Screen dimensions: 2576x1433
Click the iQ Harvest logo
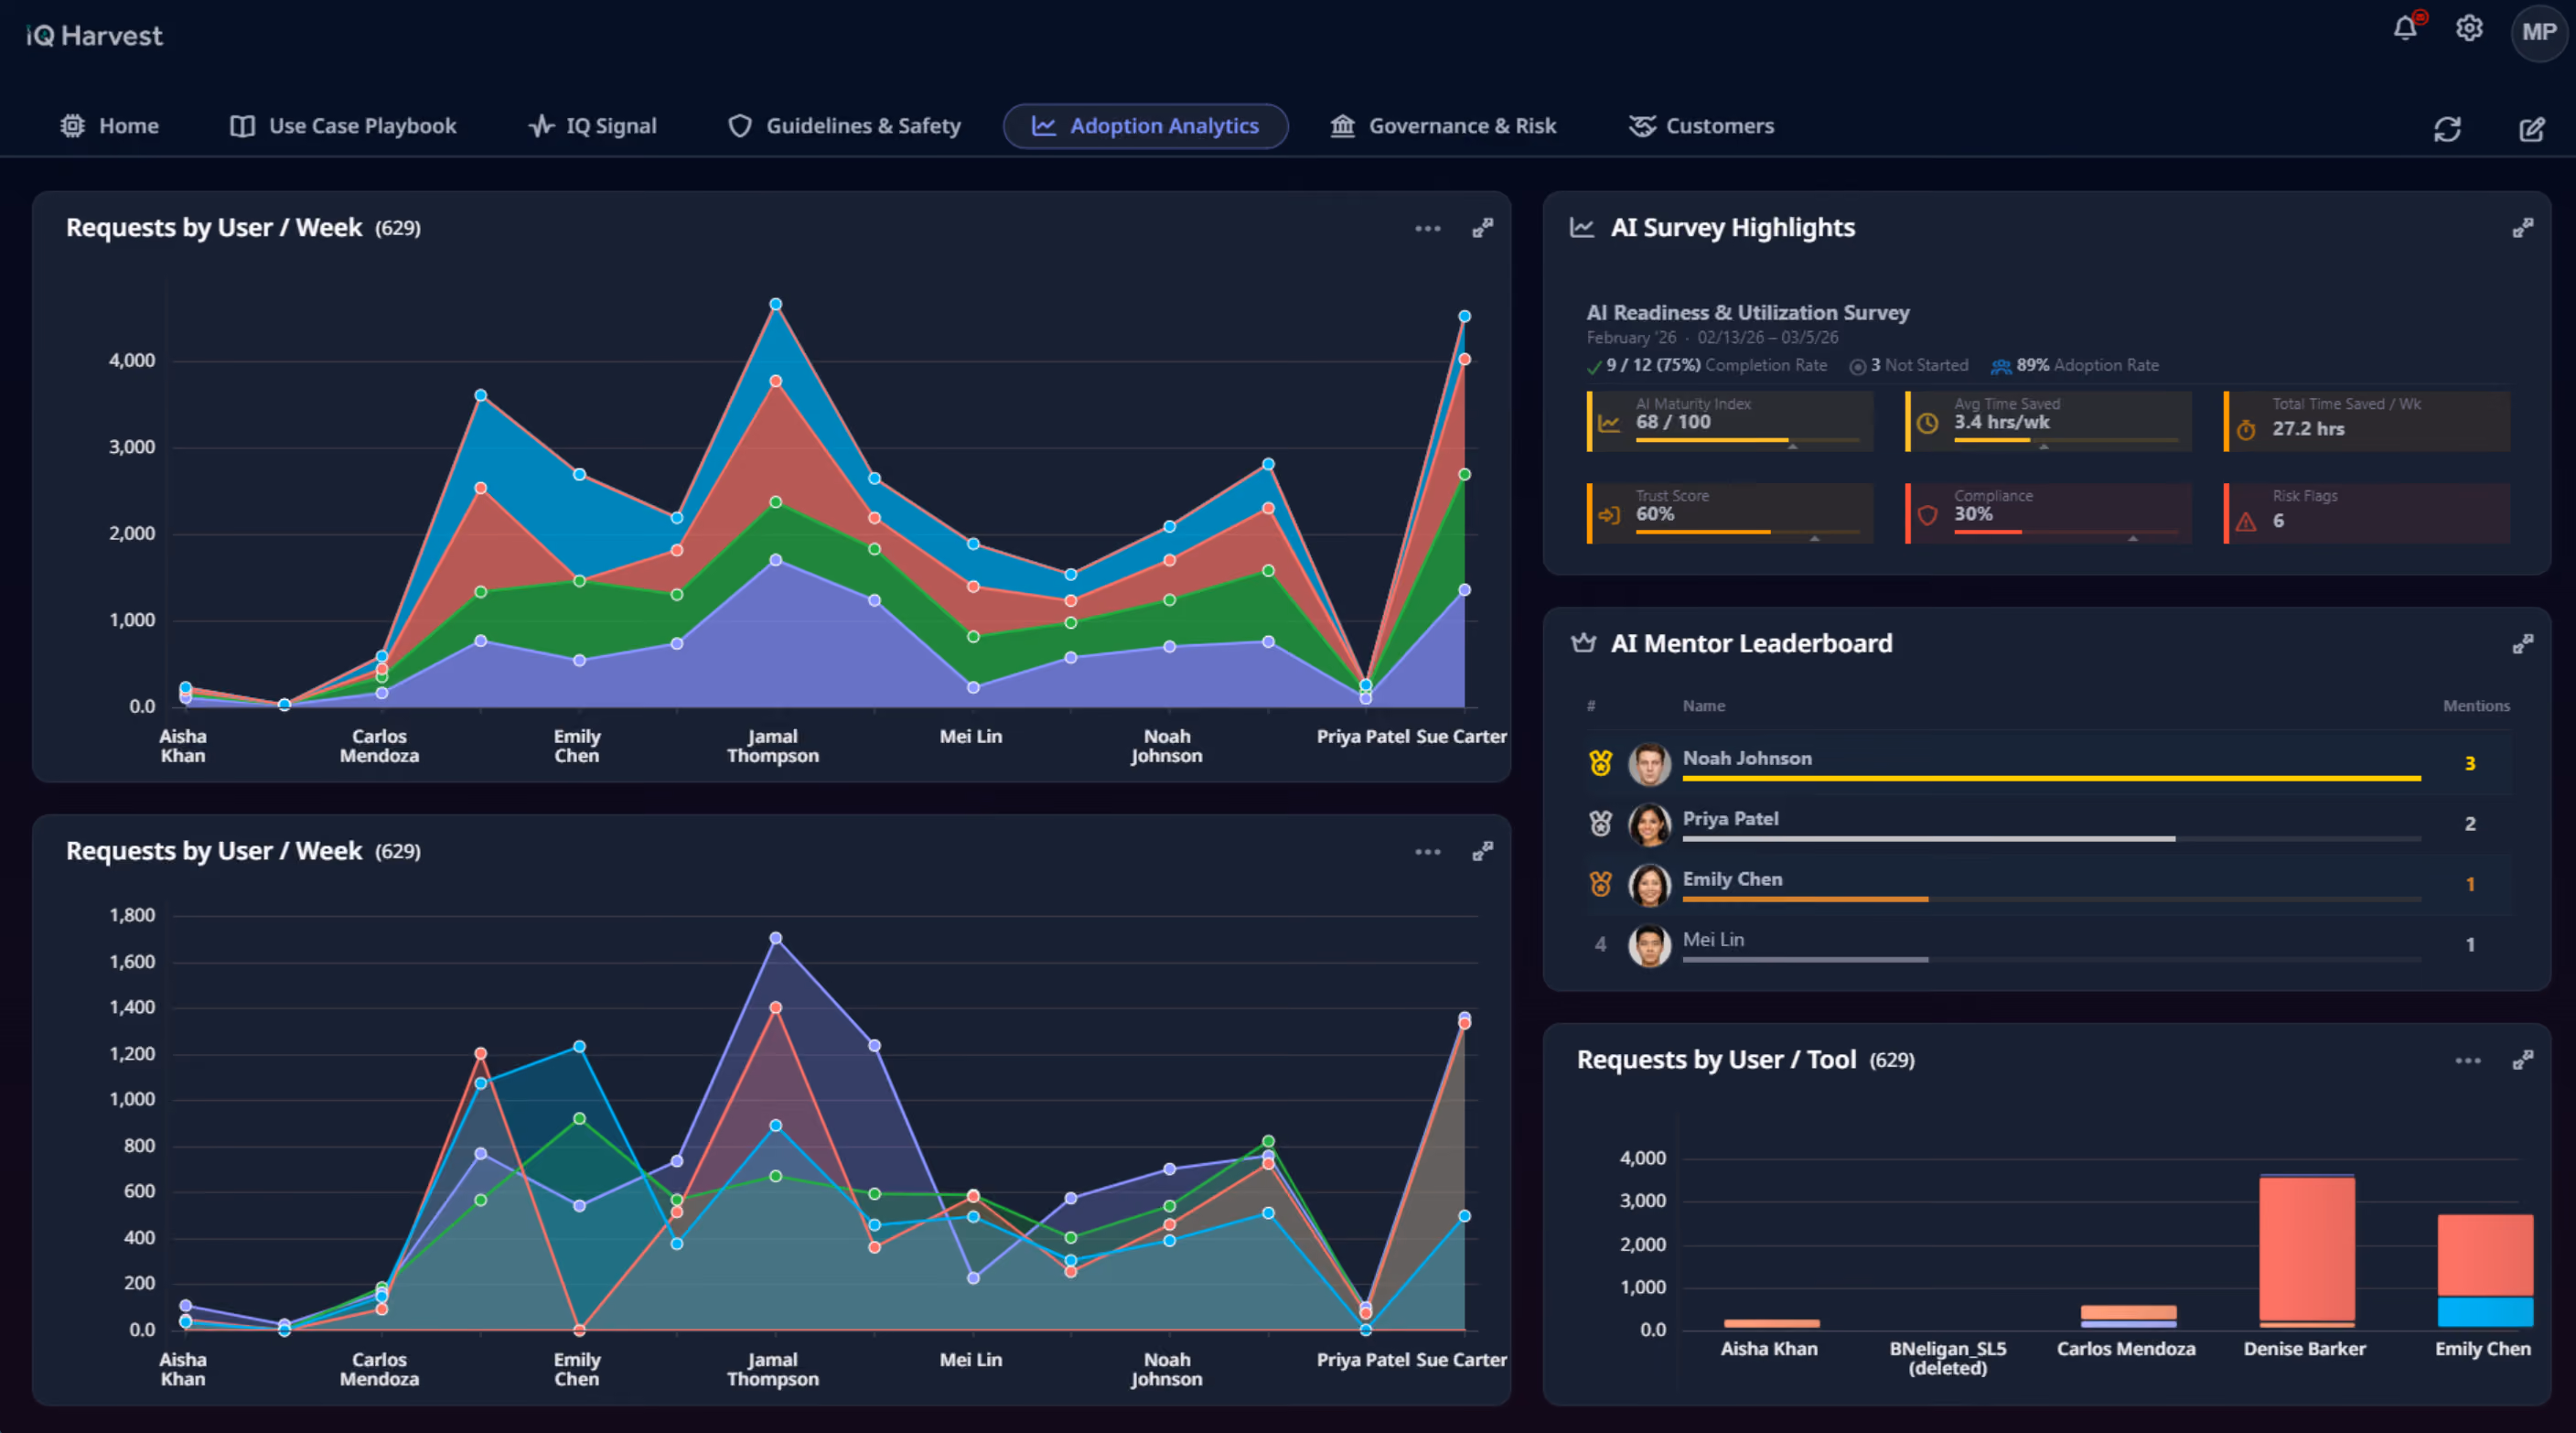pos(94,36)
